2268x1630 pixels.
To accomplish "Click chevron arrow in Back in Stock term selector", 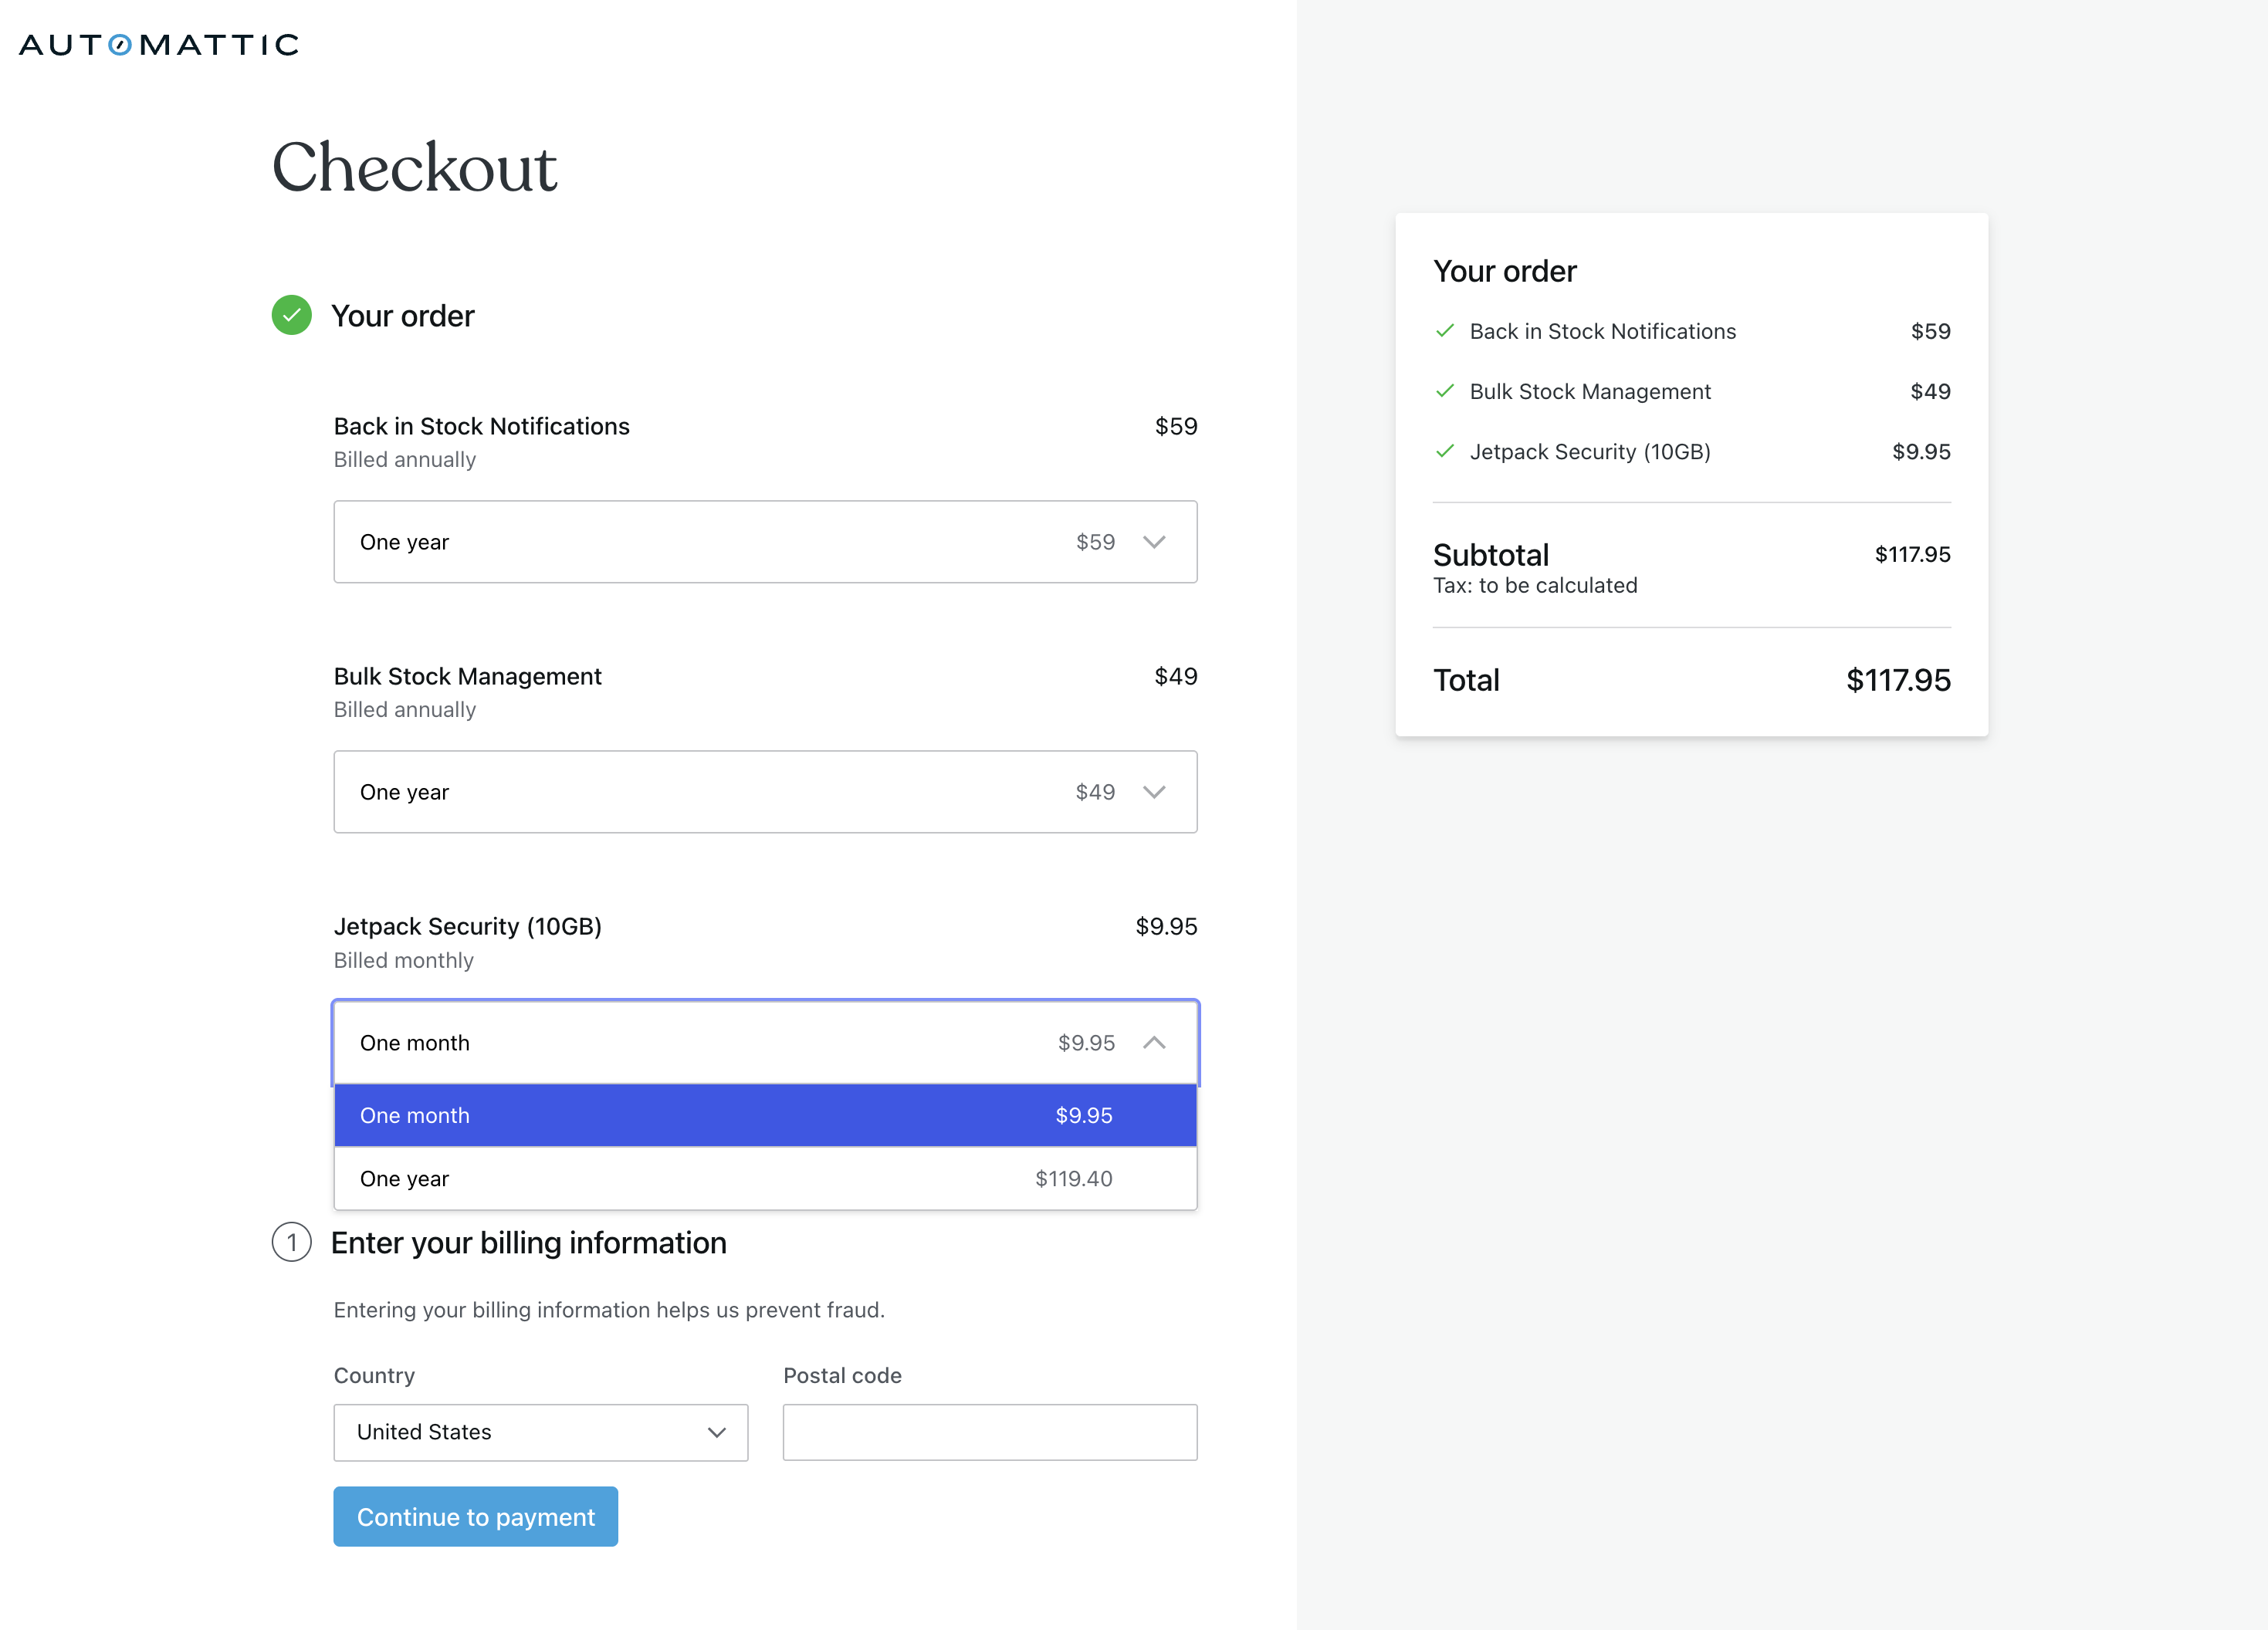I will pyautogui.click(x=1154, y=542).
